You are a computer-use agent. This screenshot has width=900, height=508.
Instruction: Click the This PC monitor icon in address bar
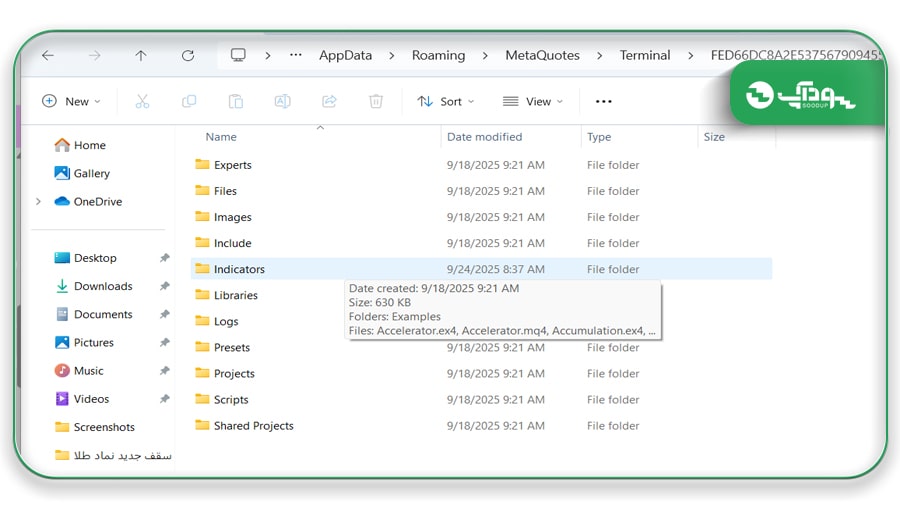click(238, 55)
